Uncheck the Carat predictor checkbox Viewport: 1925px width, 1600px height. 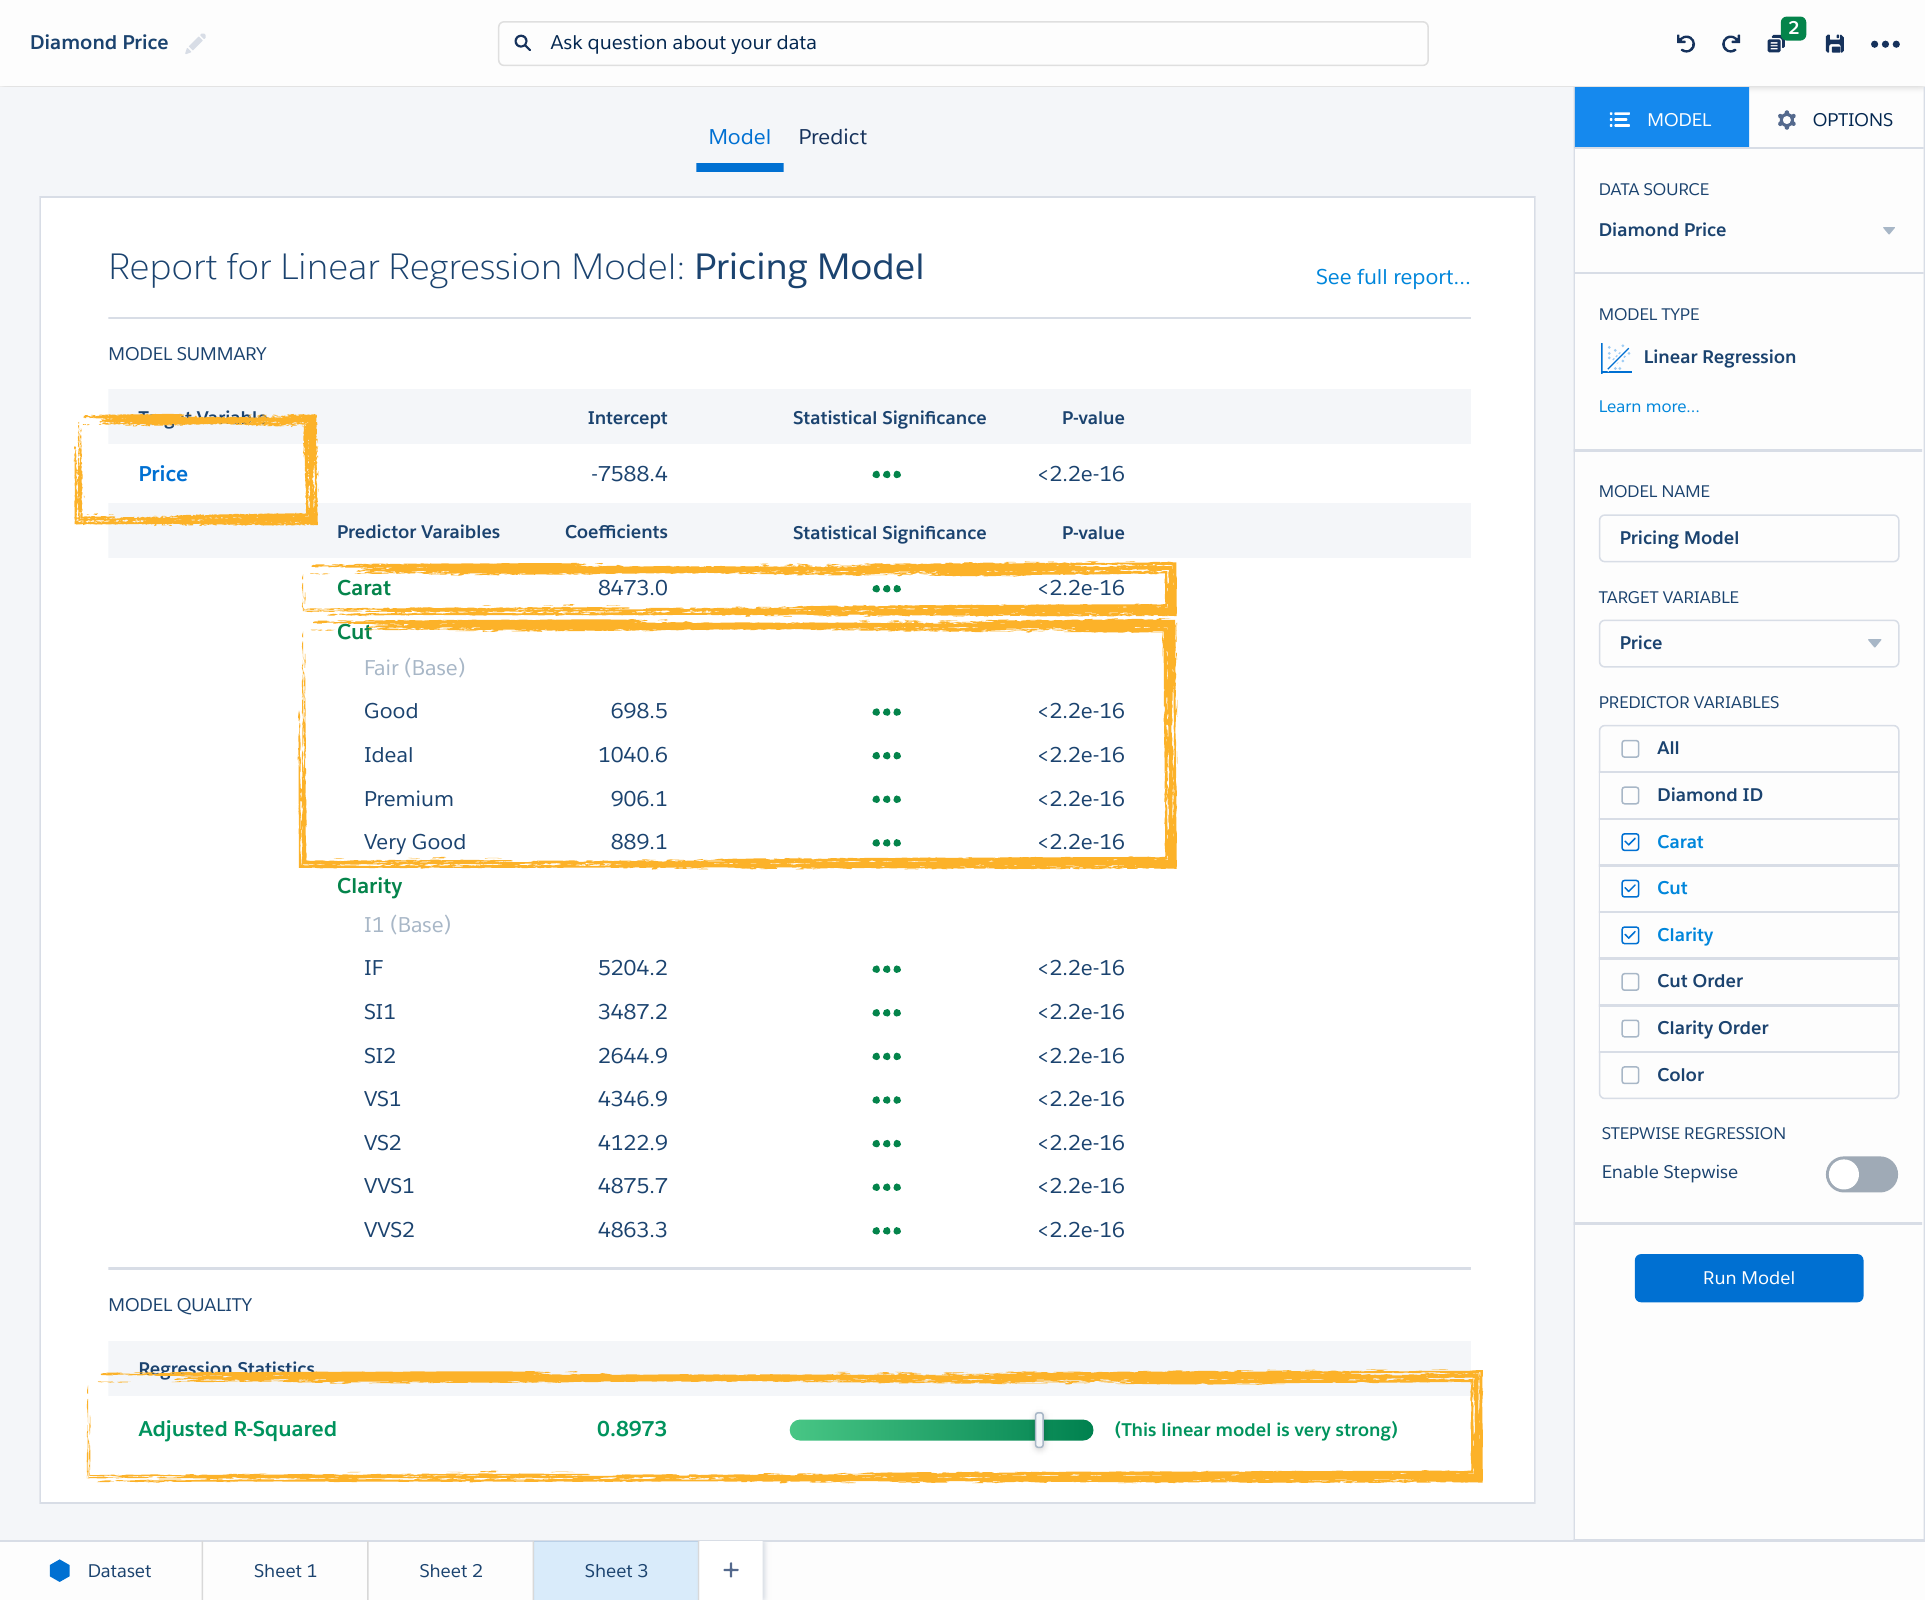[x=1630, y=842]
